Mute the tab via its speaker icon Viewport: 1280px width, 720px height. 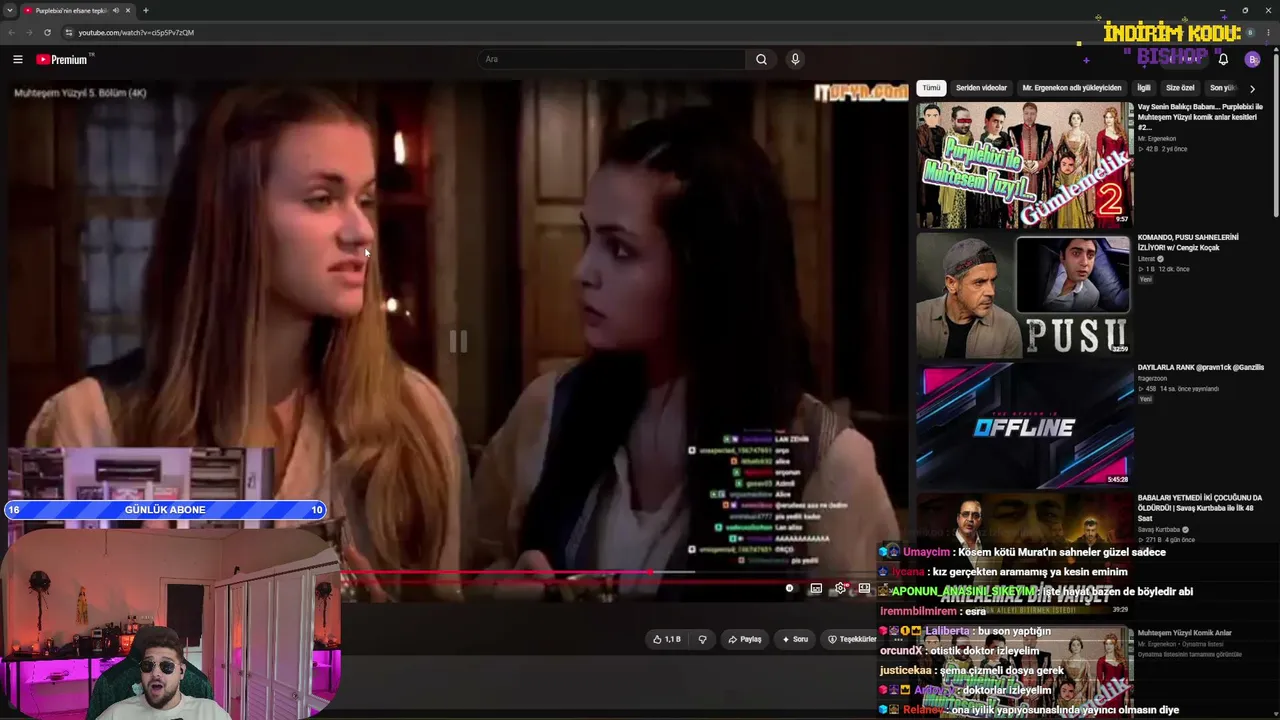coord(116,11)
